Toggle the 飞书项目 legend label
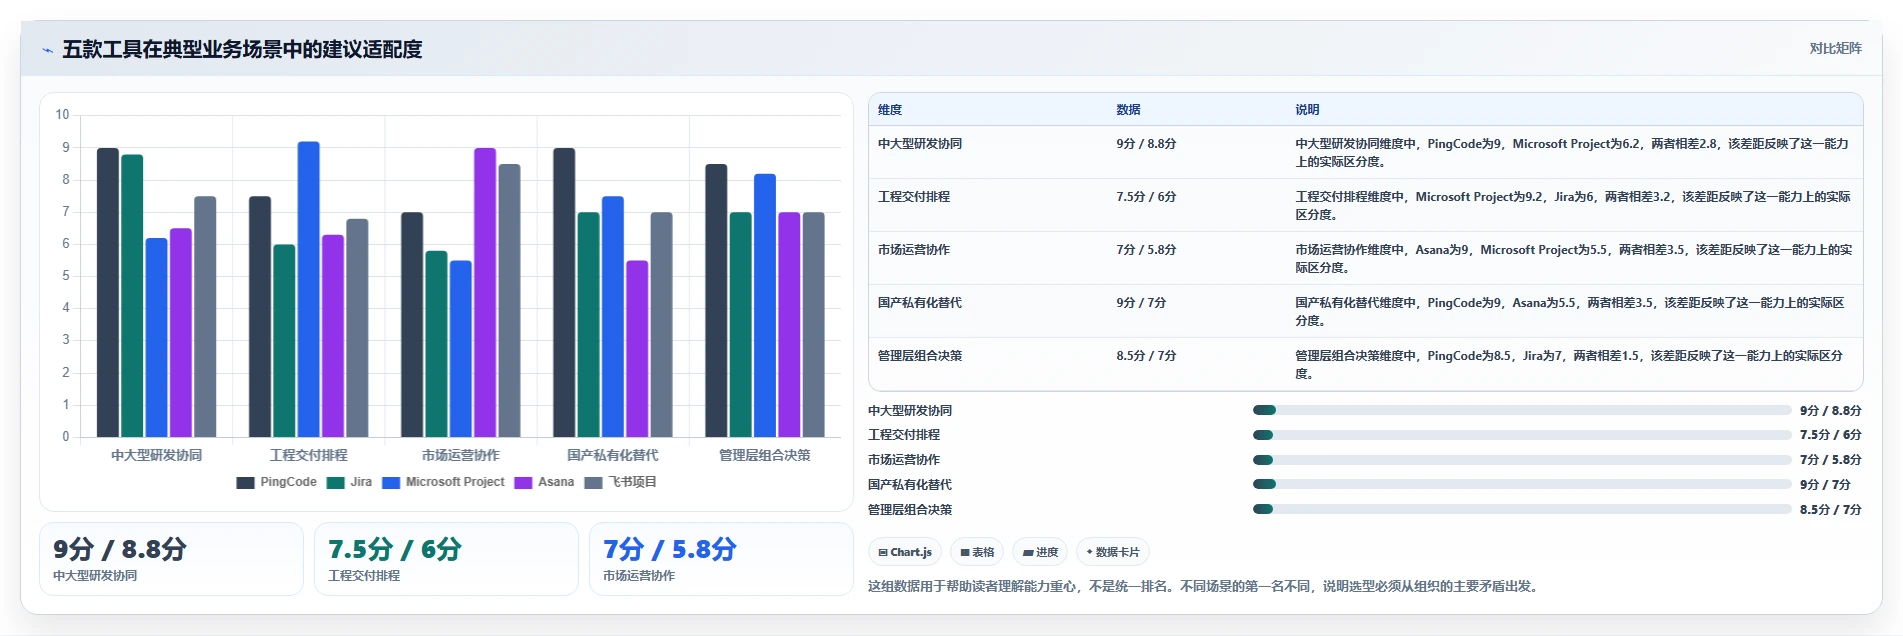 (632, 482)
